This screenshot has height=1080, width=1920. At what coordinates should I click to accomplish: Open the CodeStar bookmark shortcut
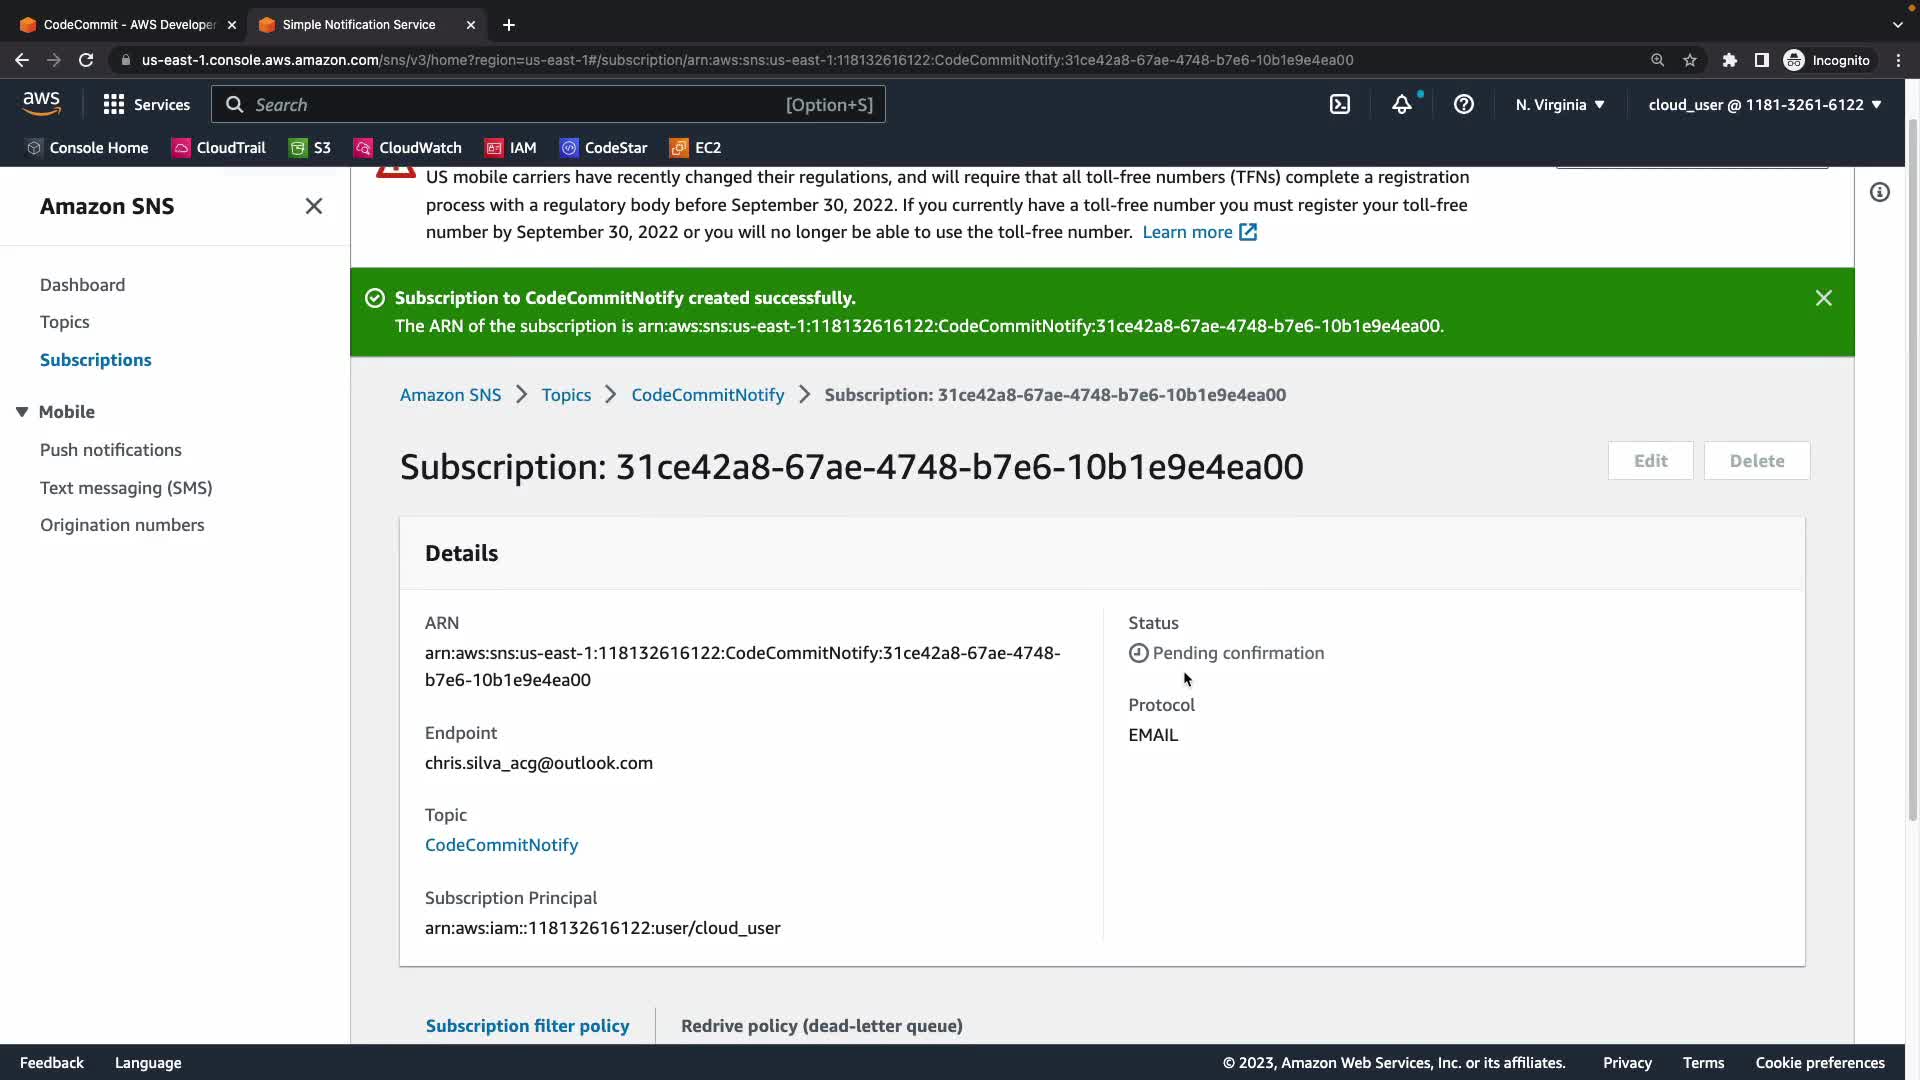[x=603, y=147]
